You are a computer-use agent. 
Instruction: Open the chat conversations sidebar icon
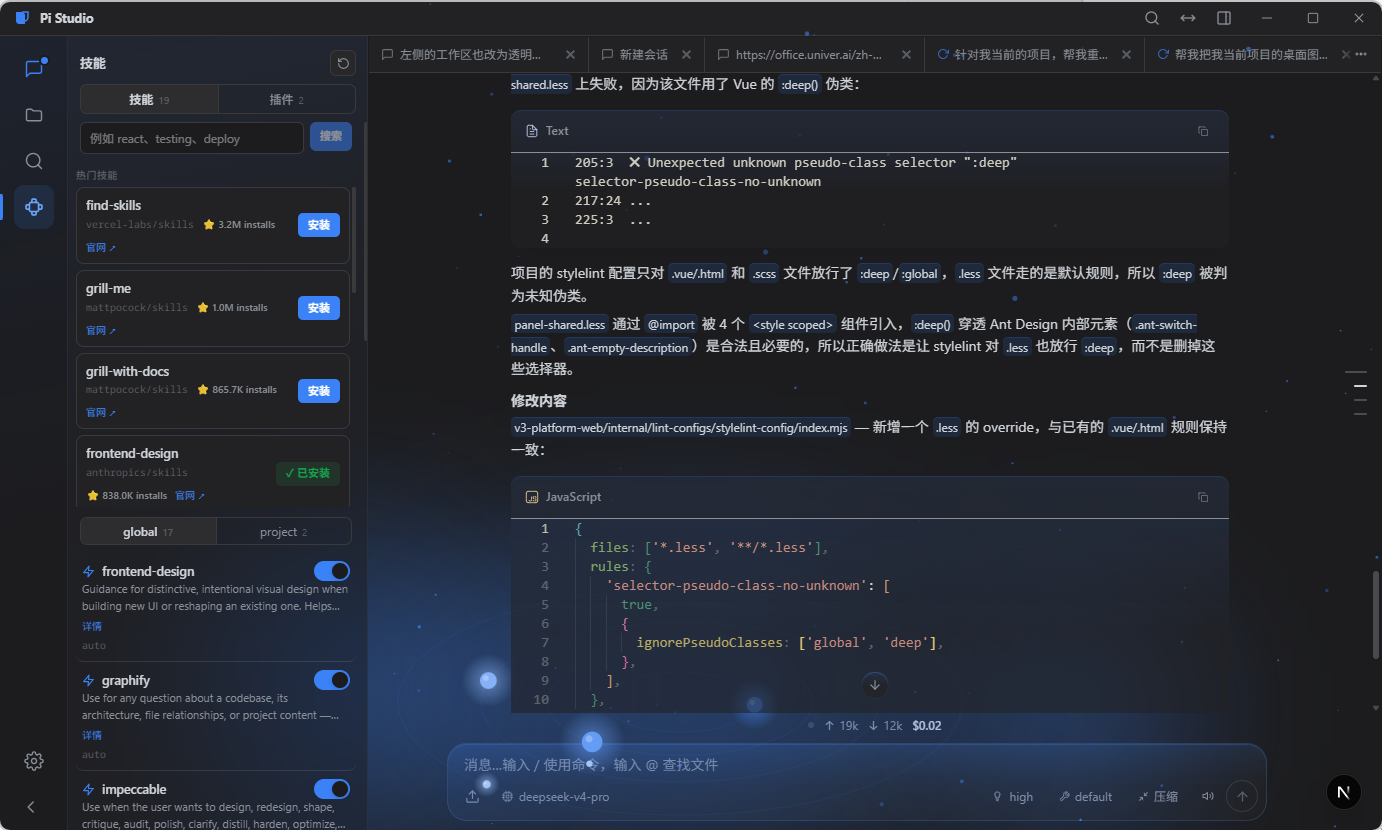pyautogui.click(x=34, y=68)
